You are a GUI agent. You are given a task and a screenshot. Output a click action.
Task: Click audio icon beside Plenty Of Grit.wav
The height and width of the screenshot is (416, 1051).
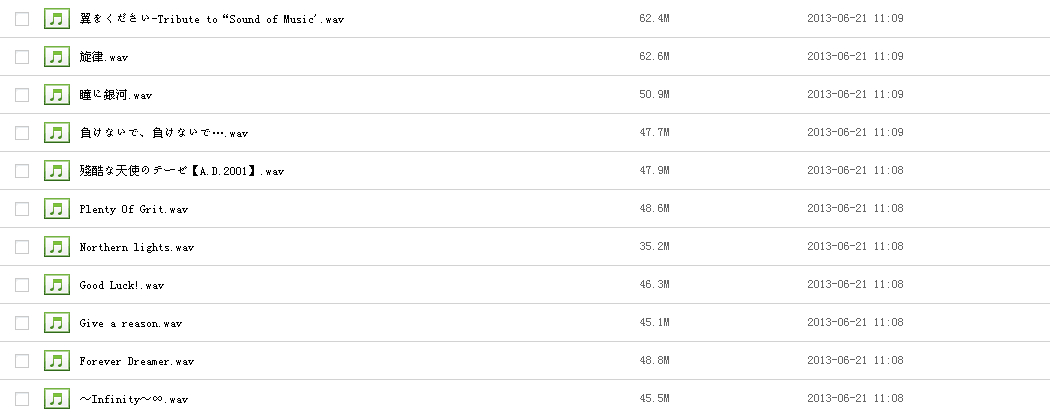click(x=56, y=209)
